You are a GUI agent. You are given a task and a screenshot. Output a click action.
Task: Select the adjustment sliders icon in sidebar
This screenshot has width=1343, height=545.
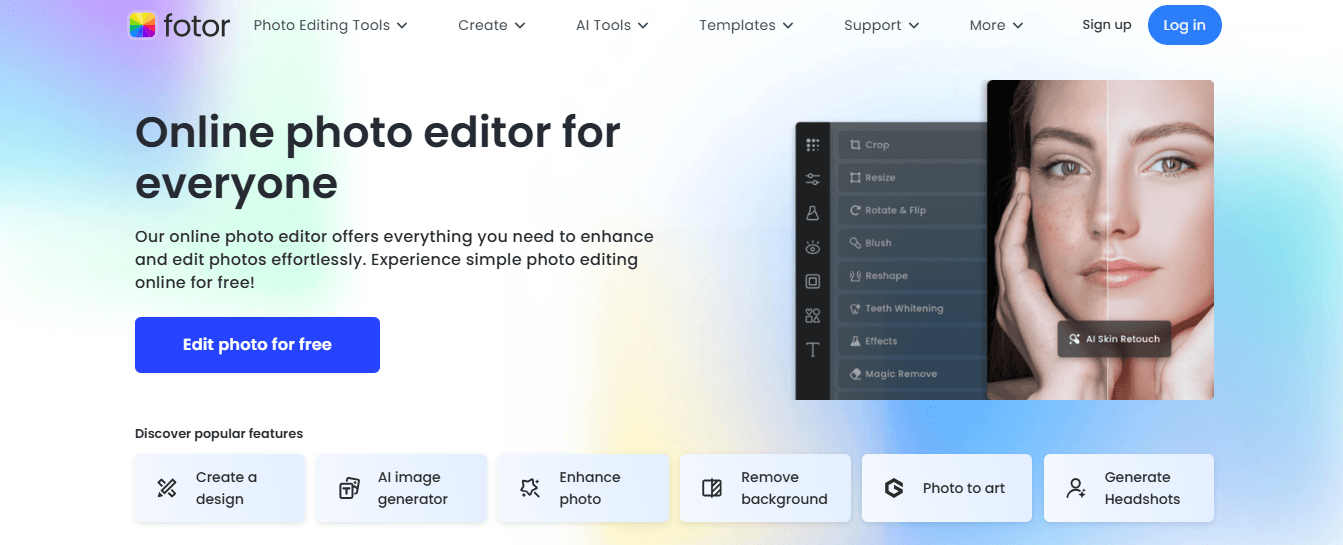point(813,179)
